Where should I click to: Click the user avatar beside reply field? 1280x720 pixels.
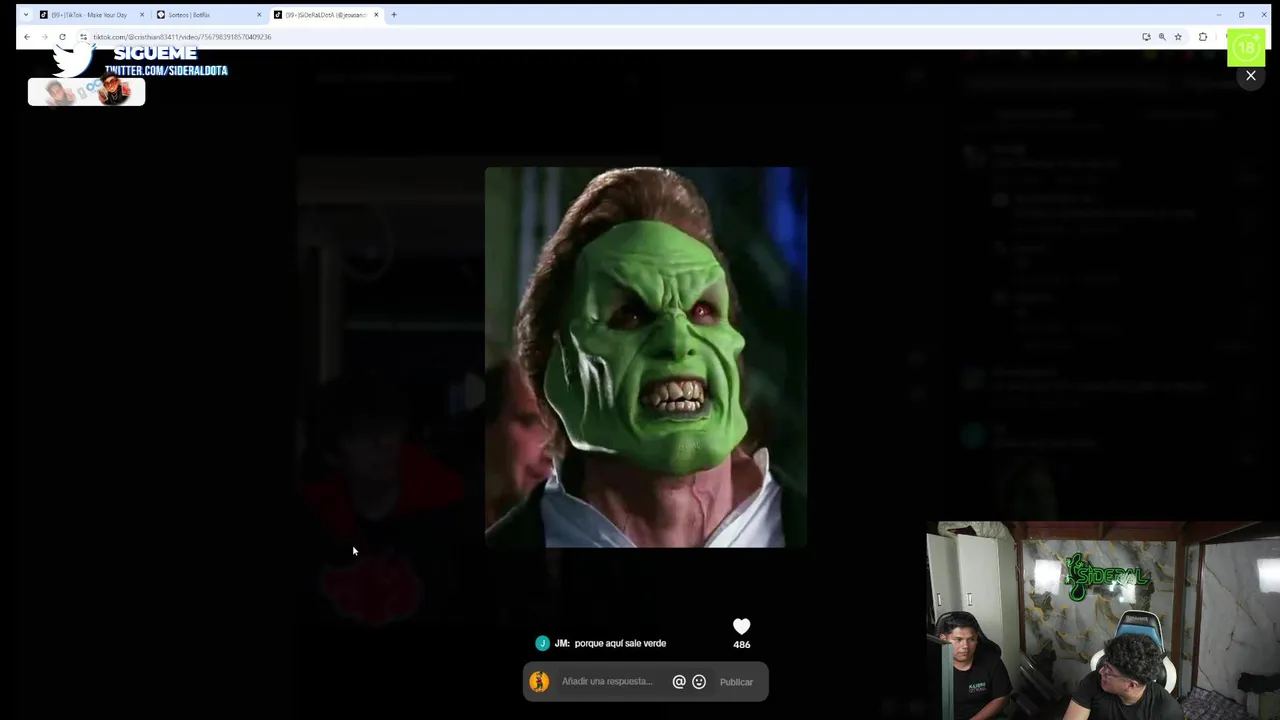tap(539, 682)
